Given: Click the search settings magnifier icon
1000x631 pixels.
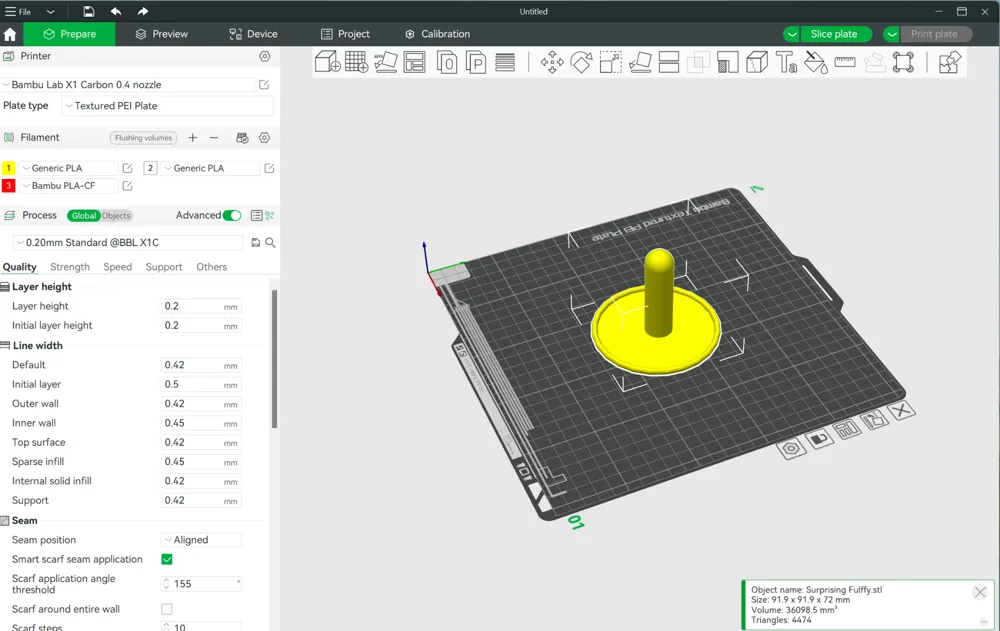Looking at the screenshot, I should pyautogui.click(x=270, y=242).
